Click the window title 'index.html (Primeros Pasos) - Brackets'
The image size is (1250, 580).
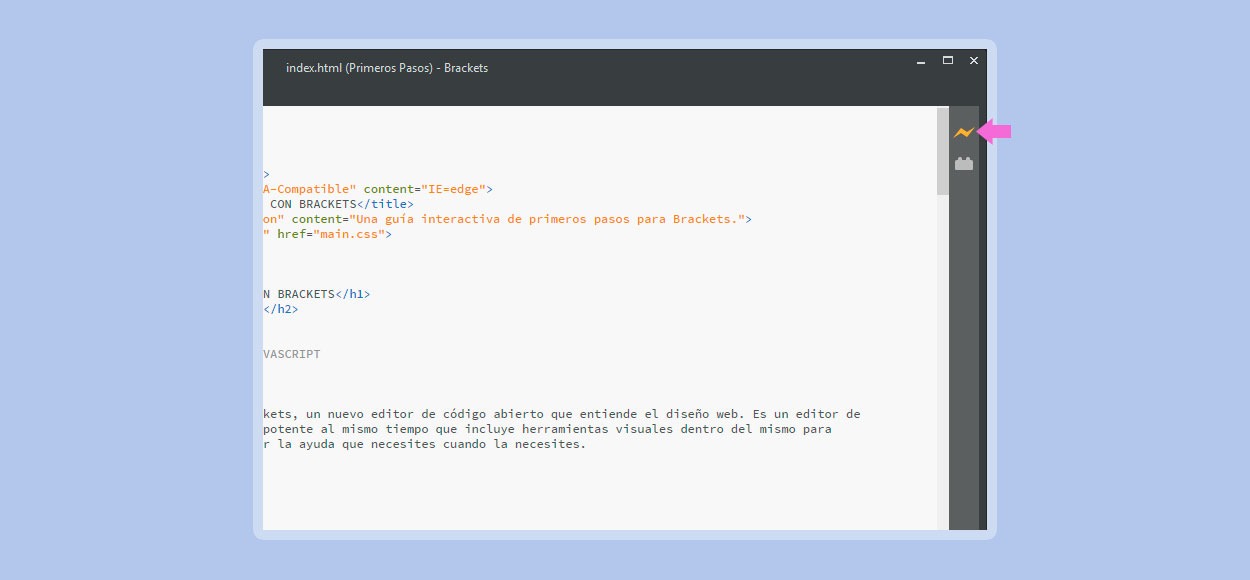(x=387, y=68)
